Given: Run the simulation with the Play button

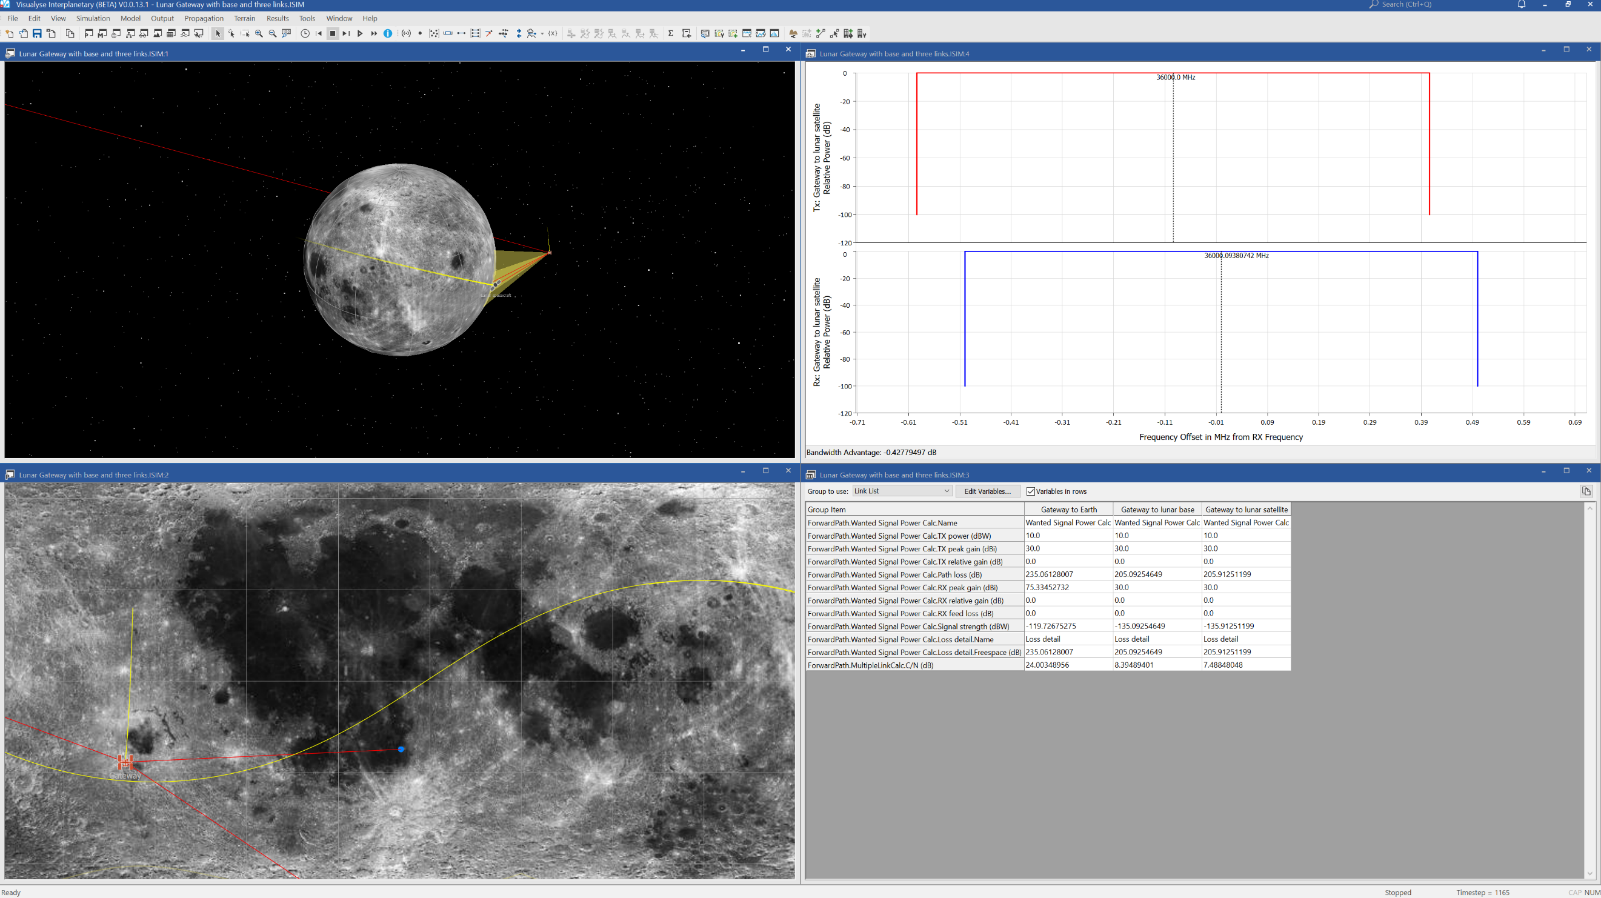Looking at the screenshot, I should 360,33.
